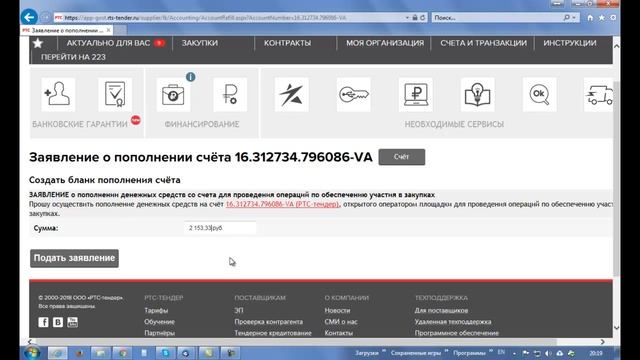
Task: Click the browser home icon
Action: coord(590,18)
